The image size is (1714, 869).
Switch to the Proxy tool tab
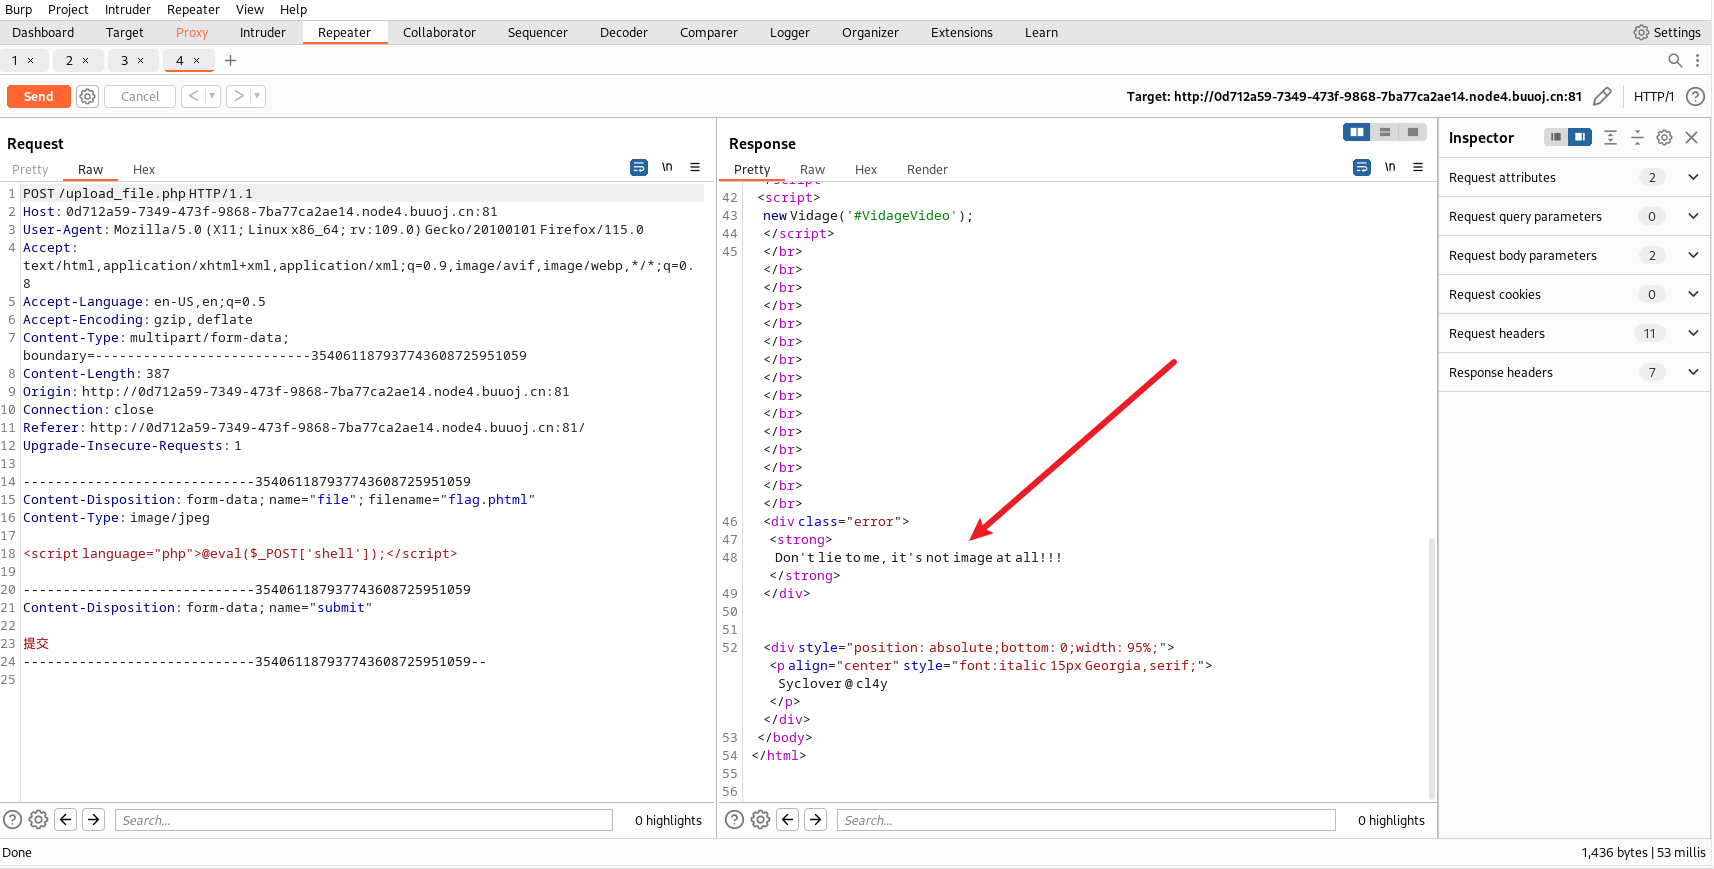tap(192, 32)
